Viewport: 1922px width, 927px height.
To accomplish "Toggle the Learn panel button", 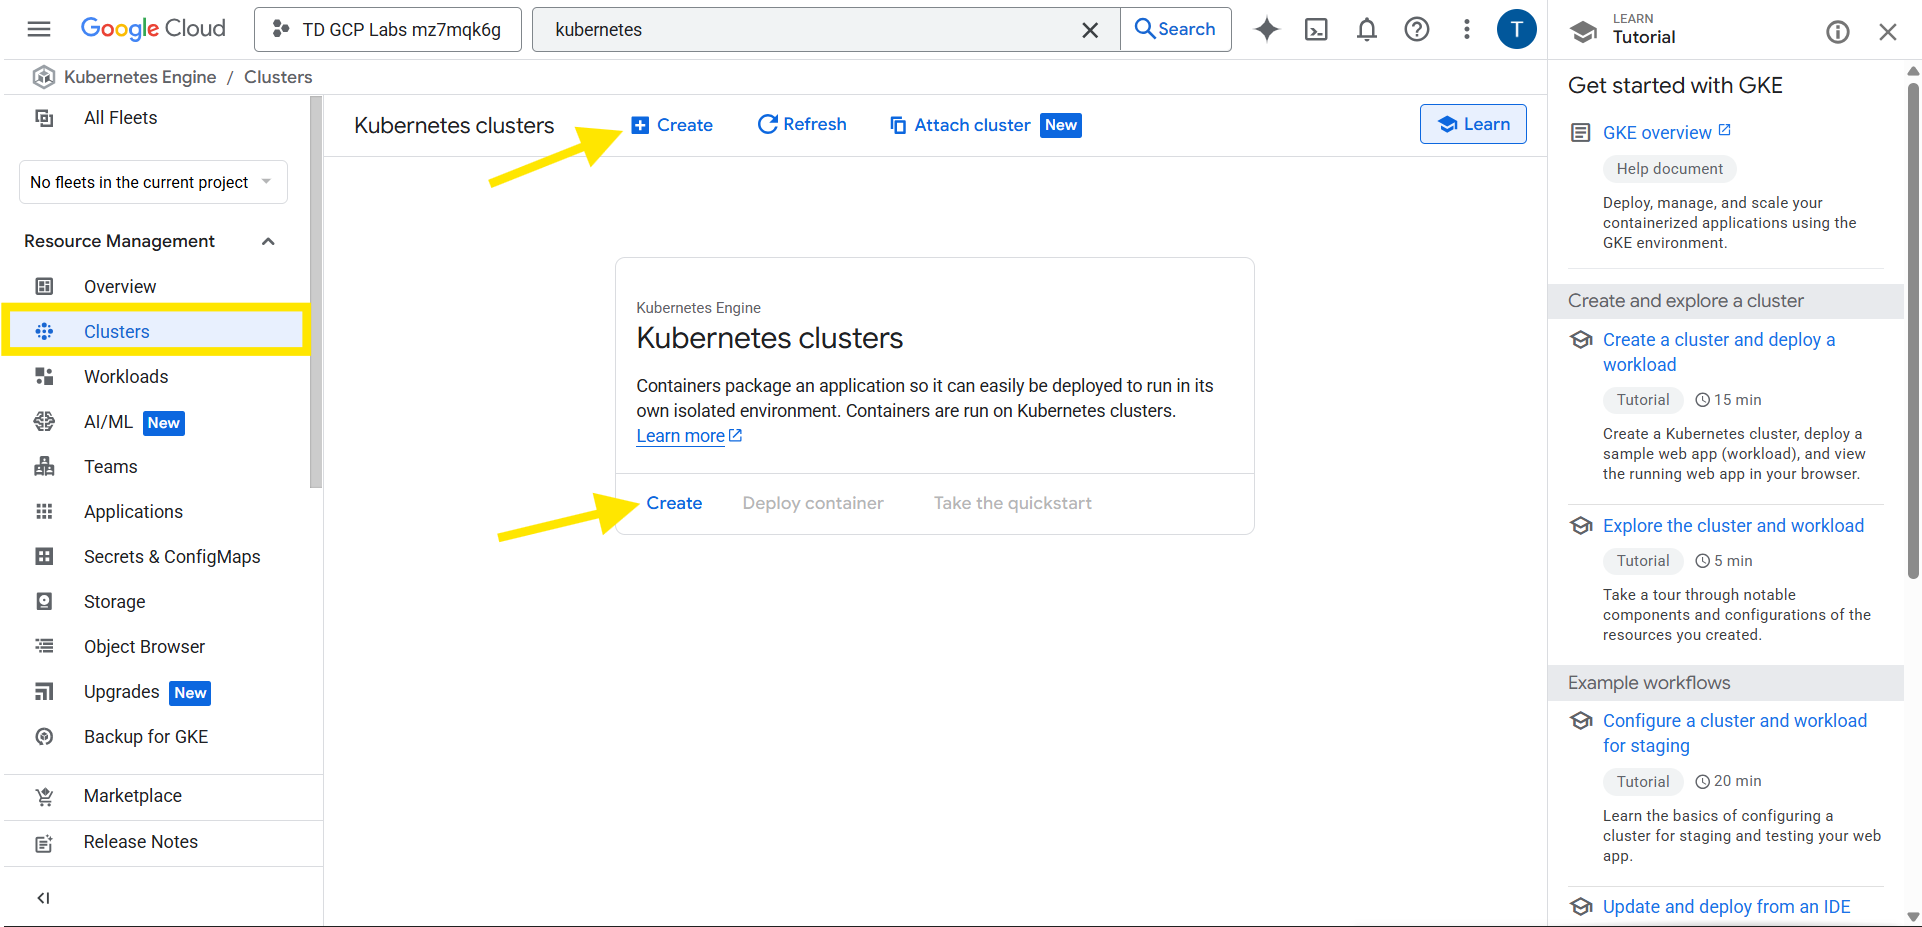I will coord(1473,124).
